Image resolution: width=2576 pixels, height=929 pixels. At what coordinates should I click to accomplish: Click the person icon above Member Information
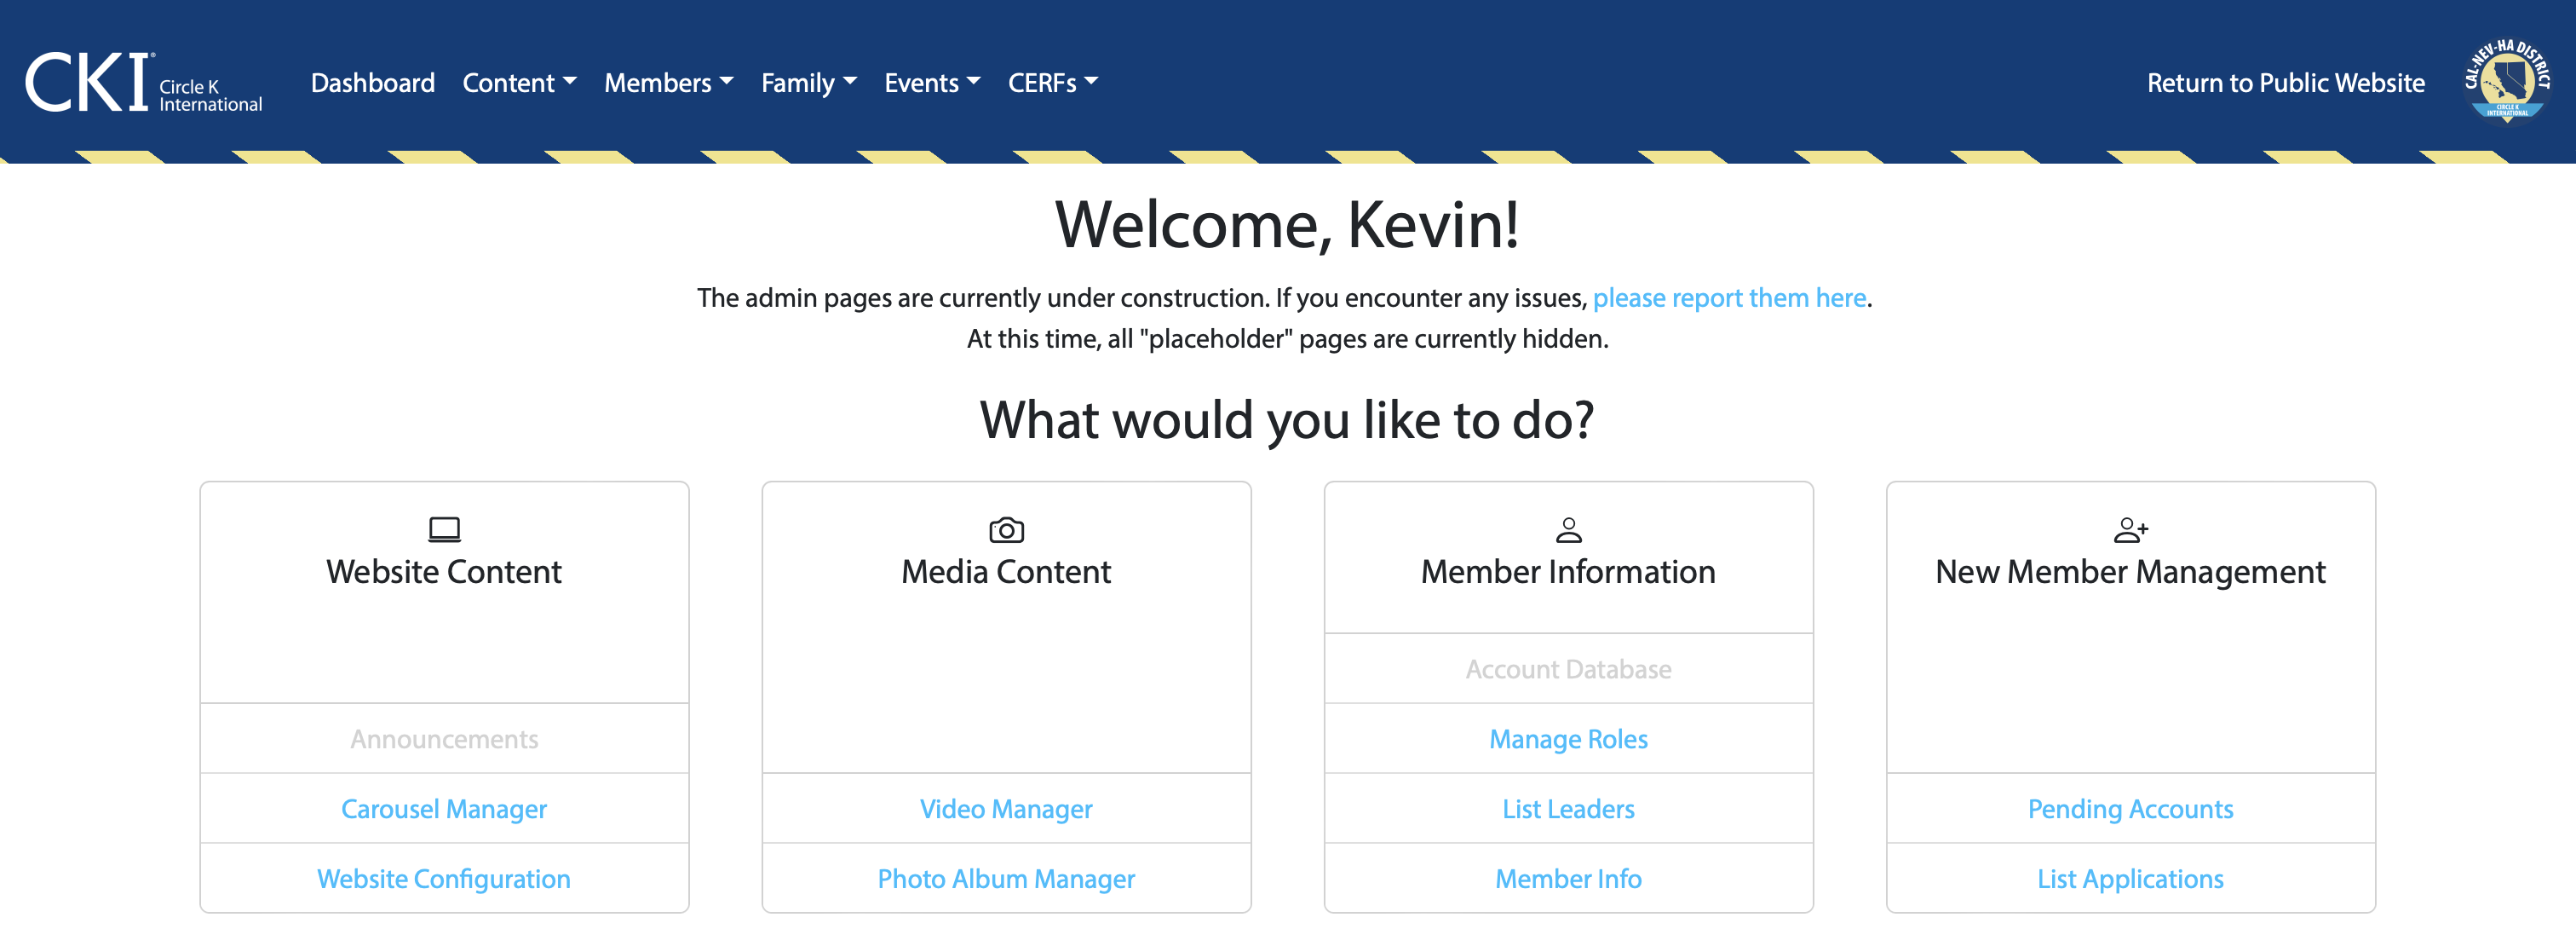tap(1568, 529)
